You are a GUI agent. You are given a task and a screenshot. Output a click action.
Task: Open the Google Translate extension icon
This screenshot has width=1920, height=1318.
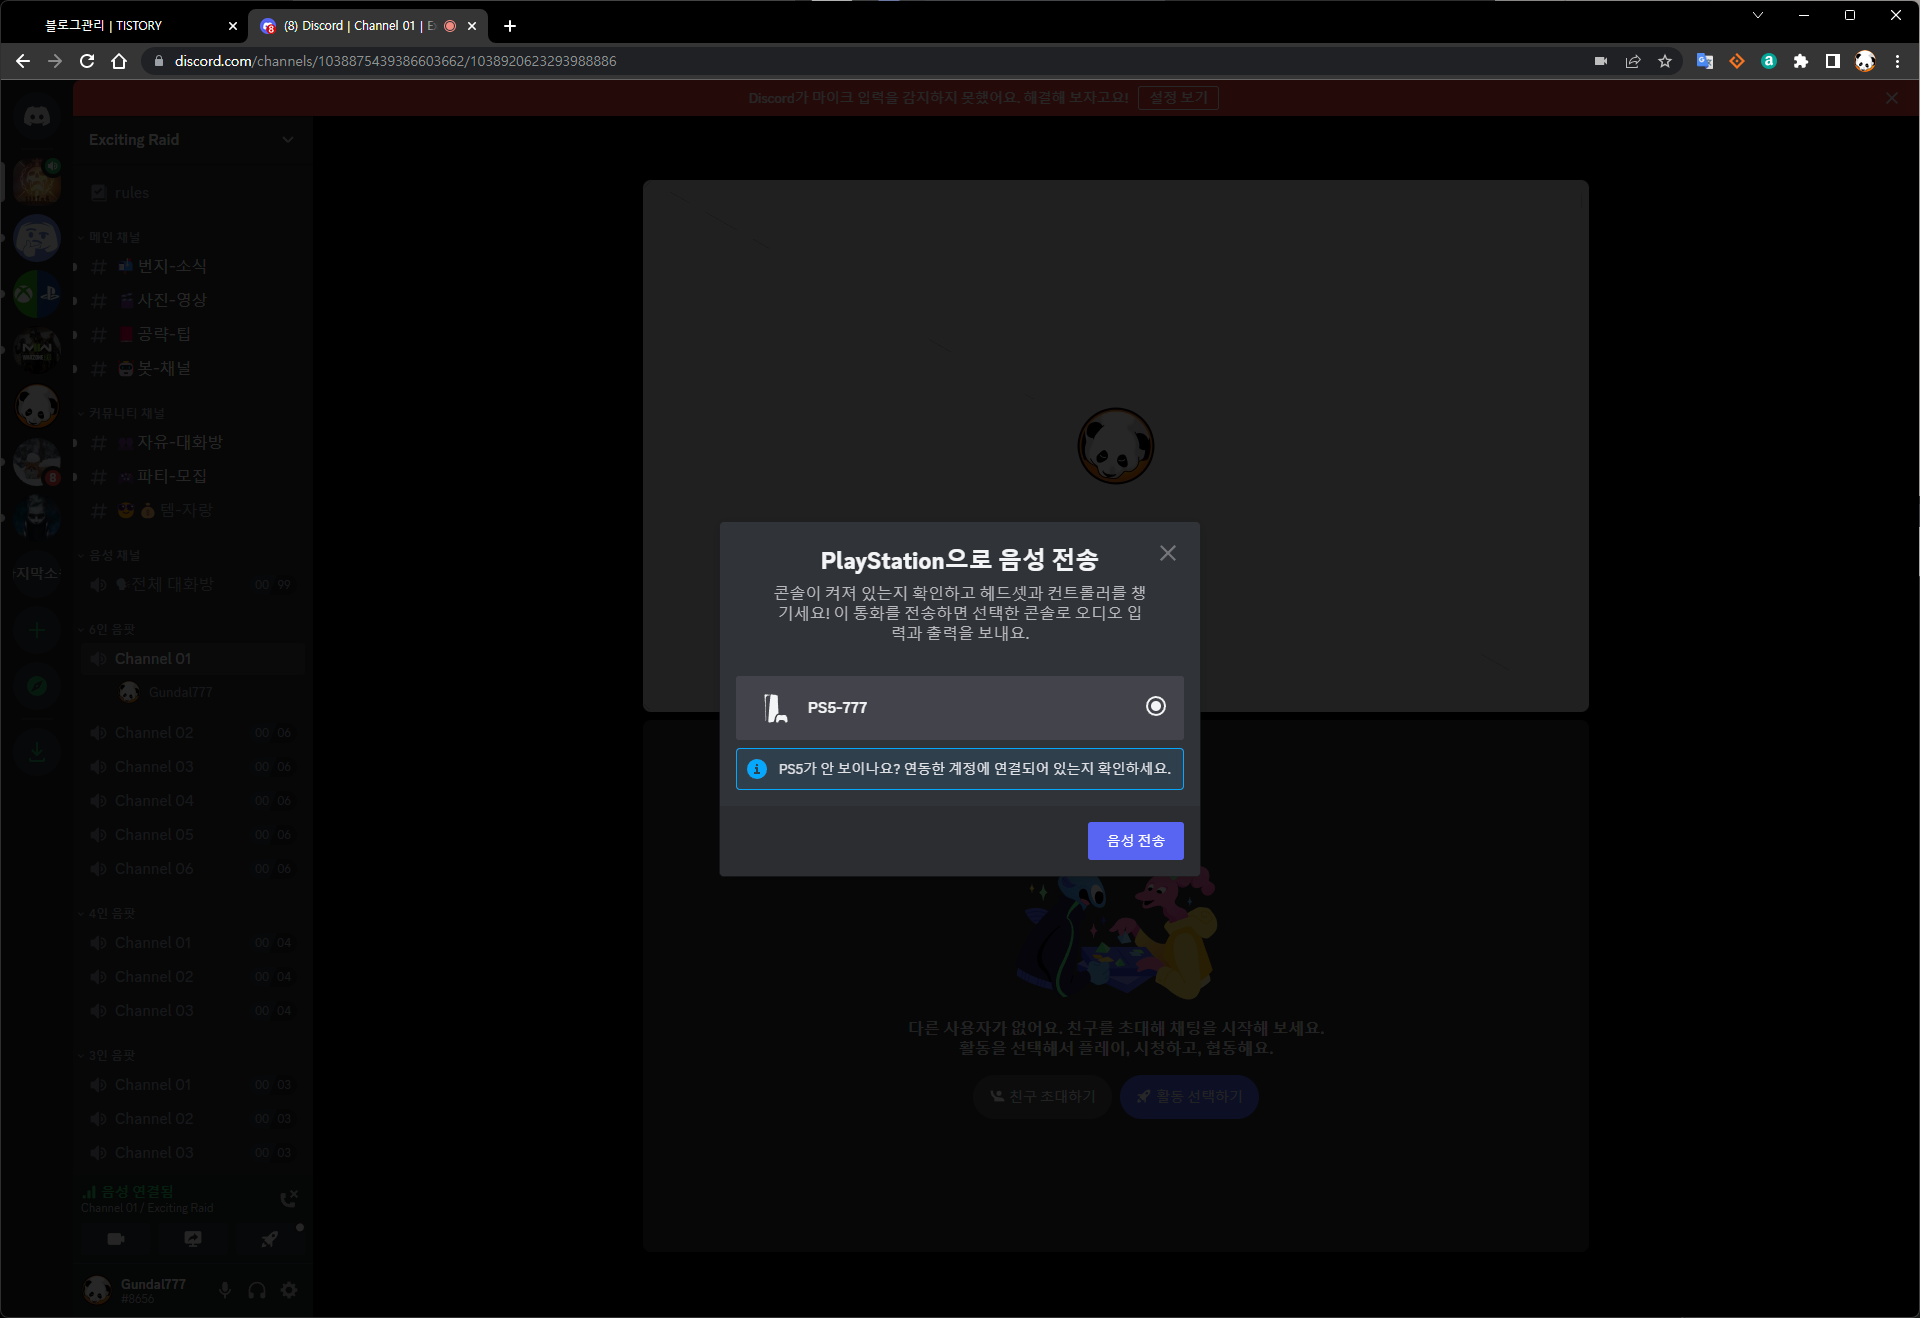(1705, 61)
